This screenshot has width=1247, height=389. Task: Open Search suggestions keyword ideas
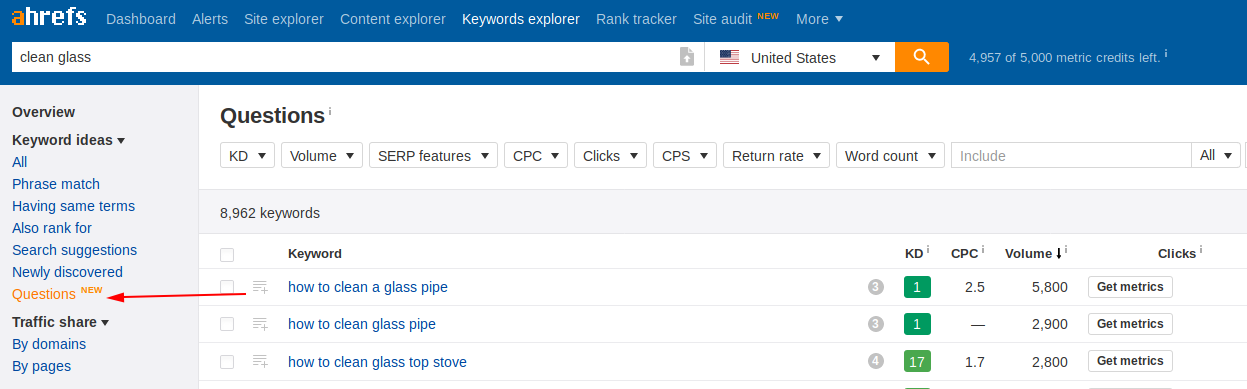pos(74,250)
